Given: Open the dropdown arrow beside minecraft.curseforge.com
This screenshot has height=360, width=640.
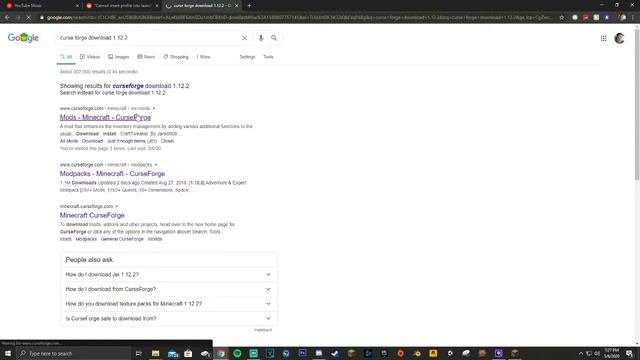Looking at the screenshot, I should (x=117, y=207).
